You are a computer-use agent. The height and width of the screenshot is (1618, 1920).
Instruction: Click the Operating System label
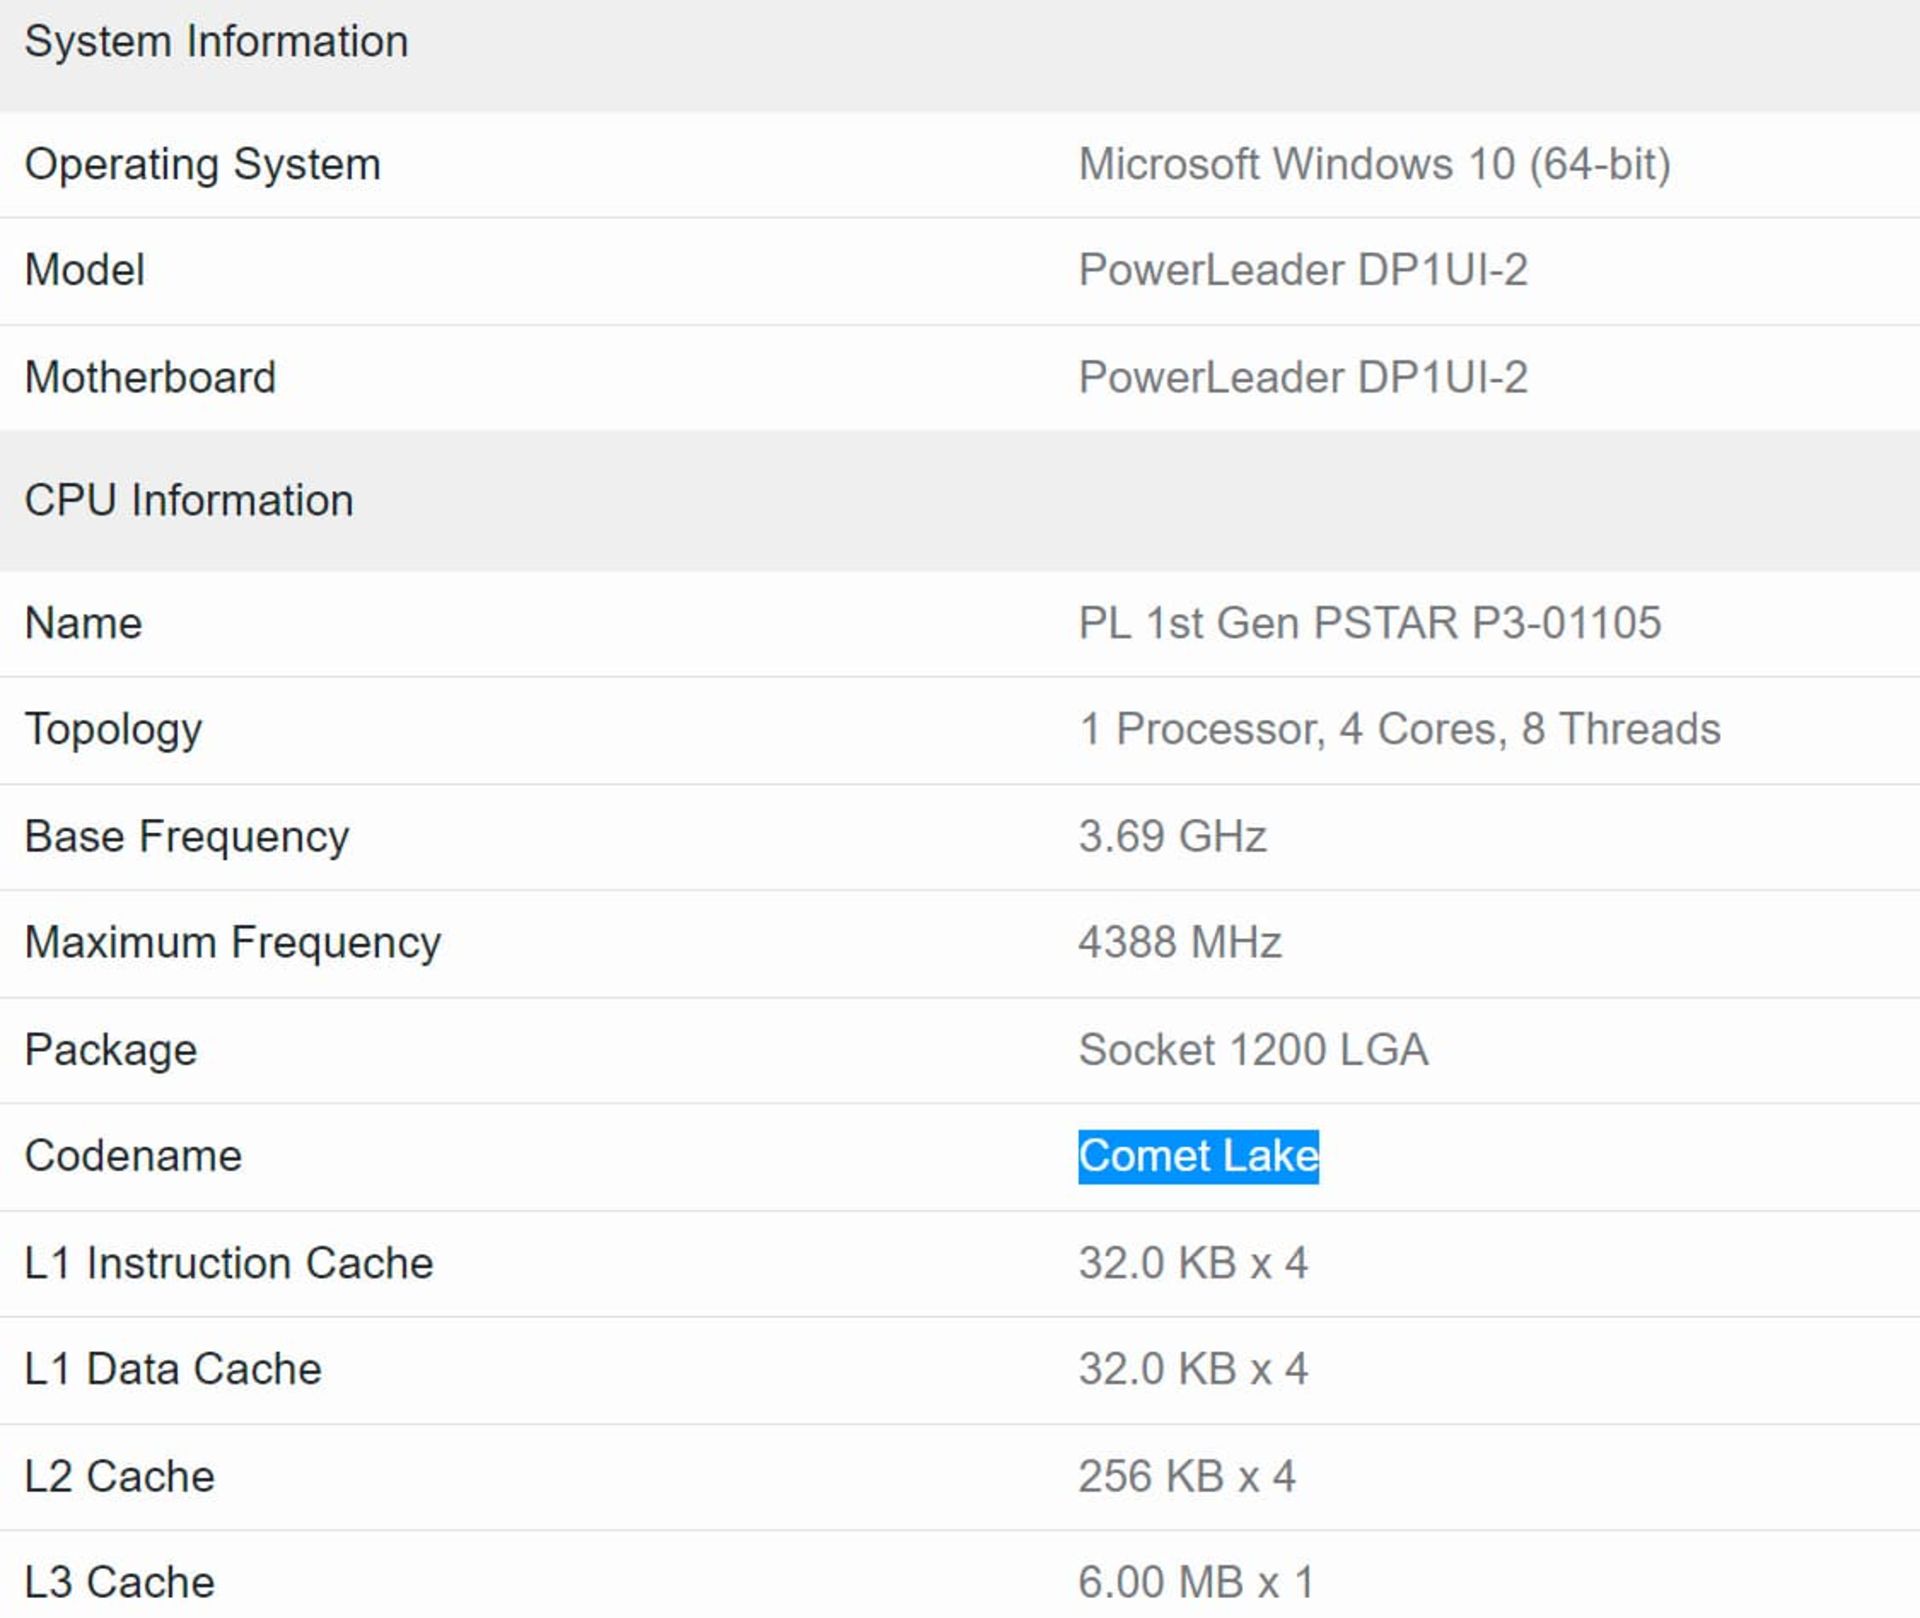[x=203, y=165]
